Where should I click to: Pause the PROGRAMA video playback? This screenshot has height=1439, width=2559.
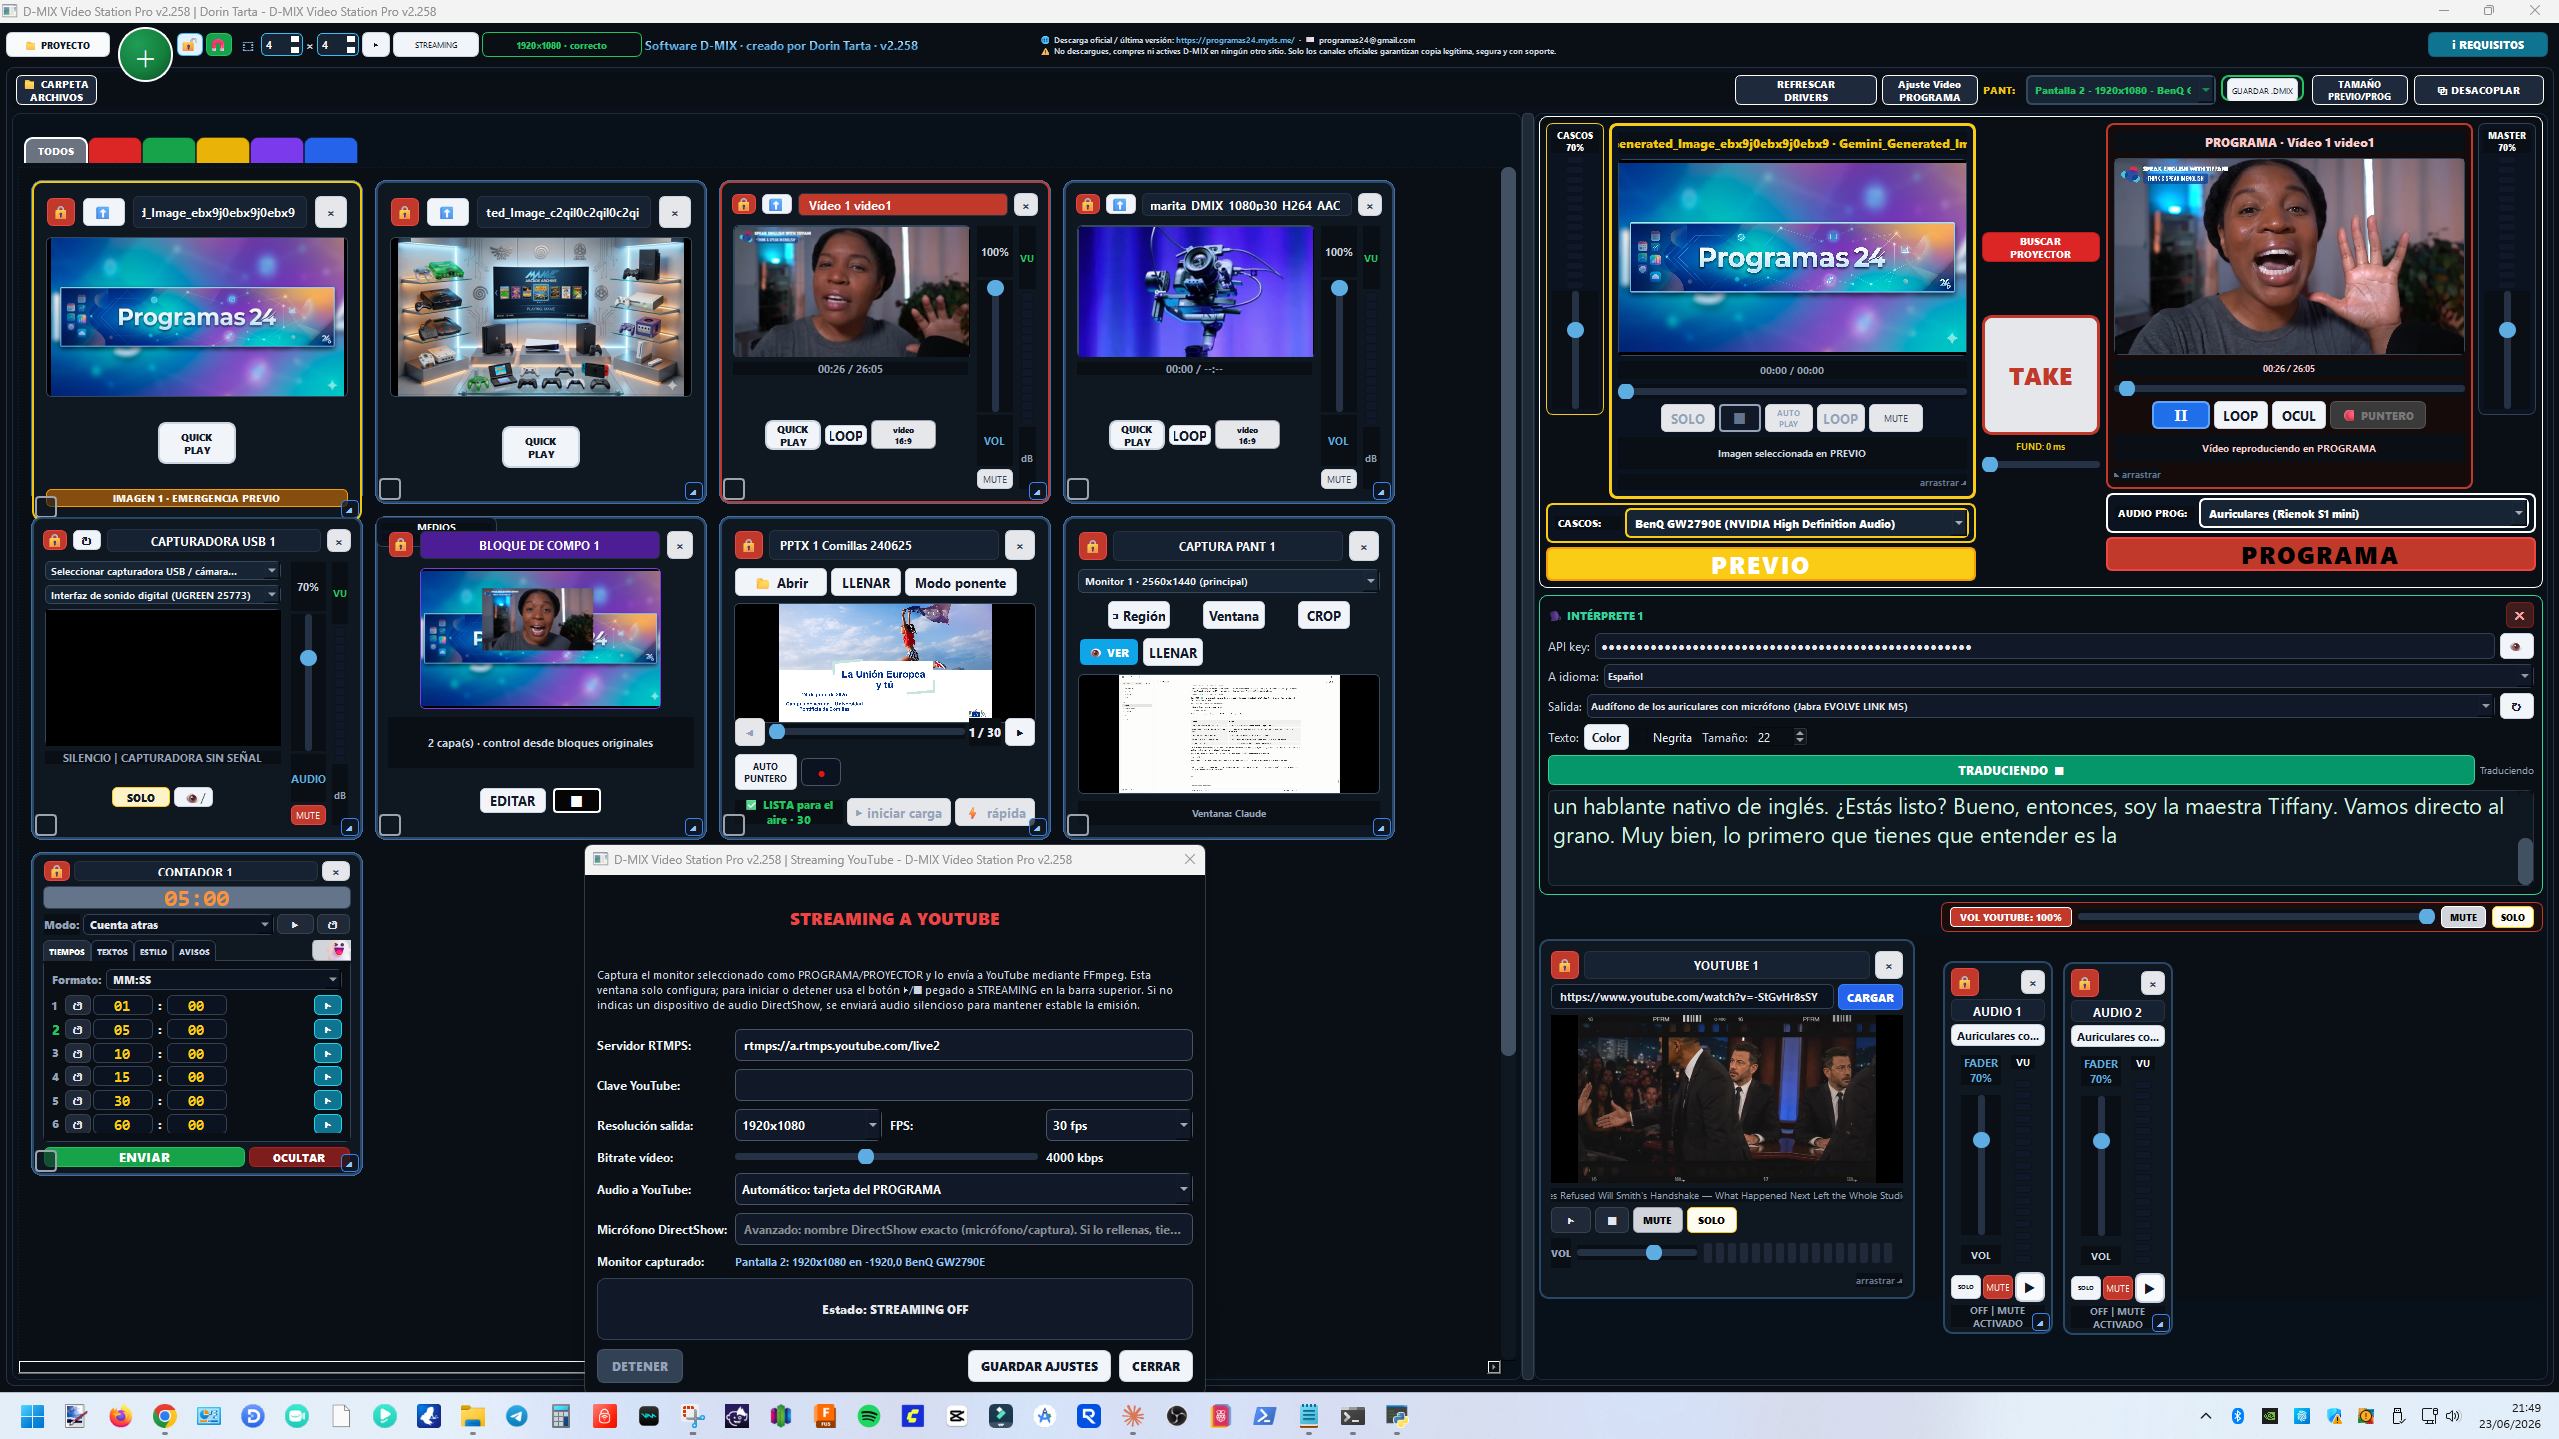[x=2180, y=416]
